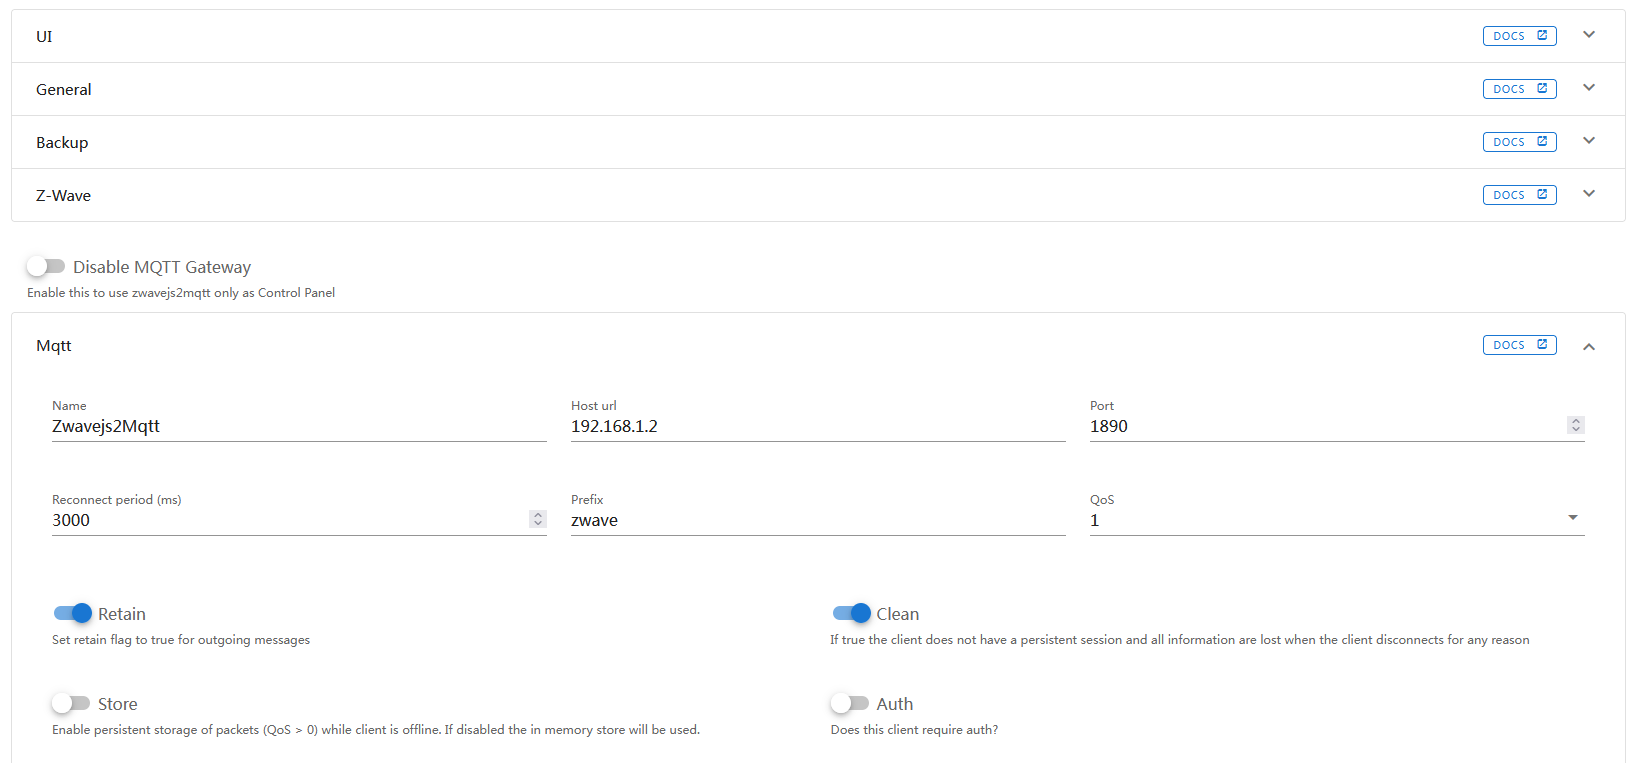1635x763 pixels.
Task: Open the QoS dropdown
Action: pyautogui.click(x=1337, y=519)
